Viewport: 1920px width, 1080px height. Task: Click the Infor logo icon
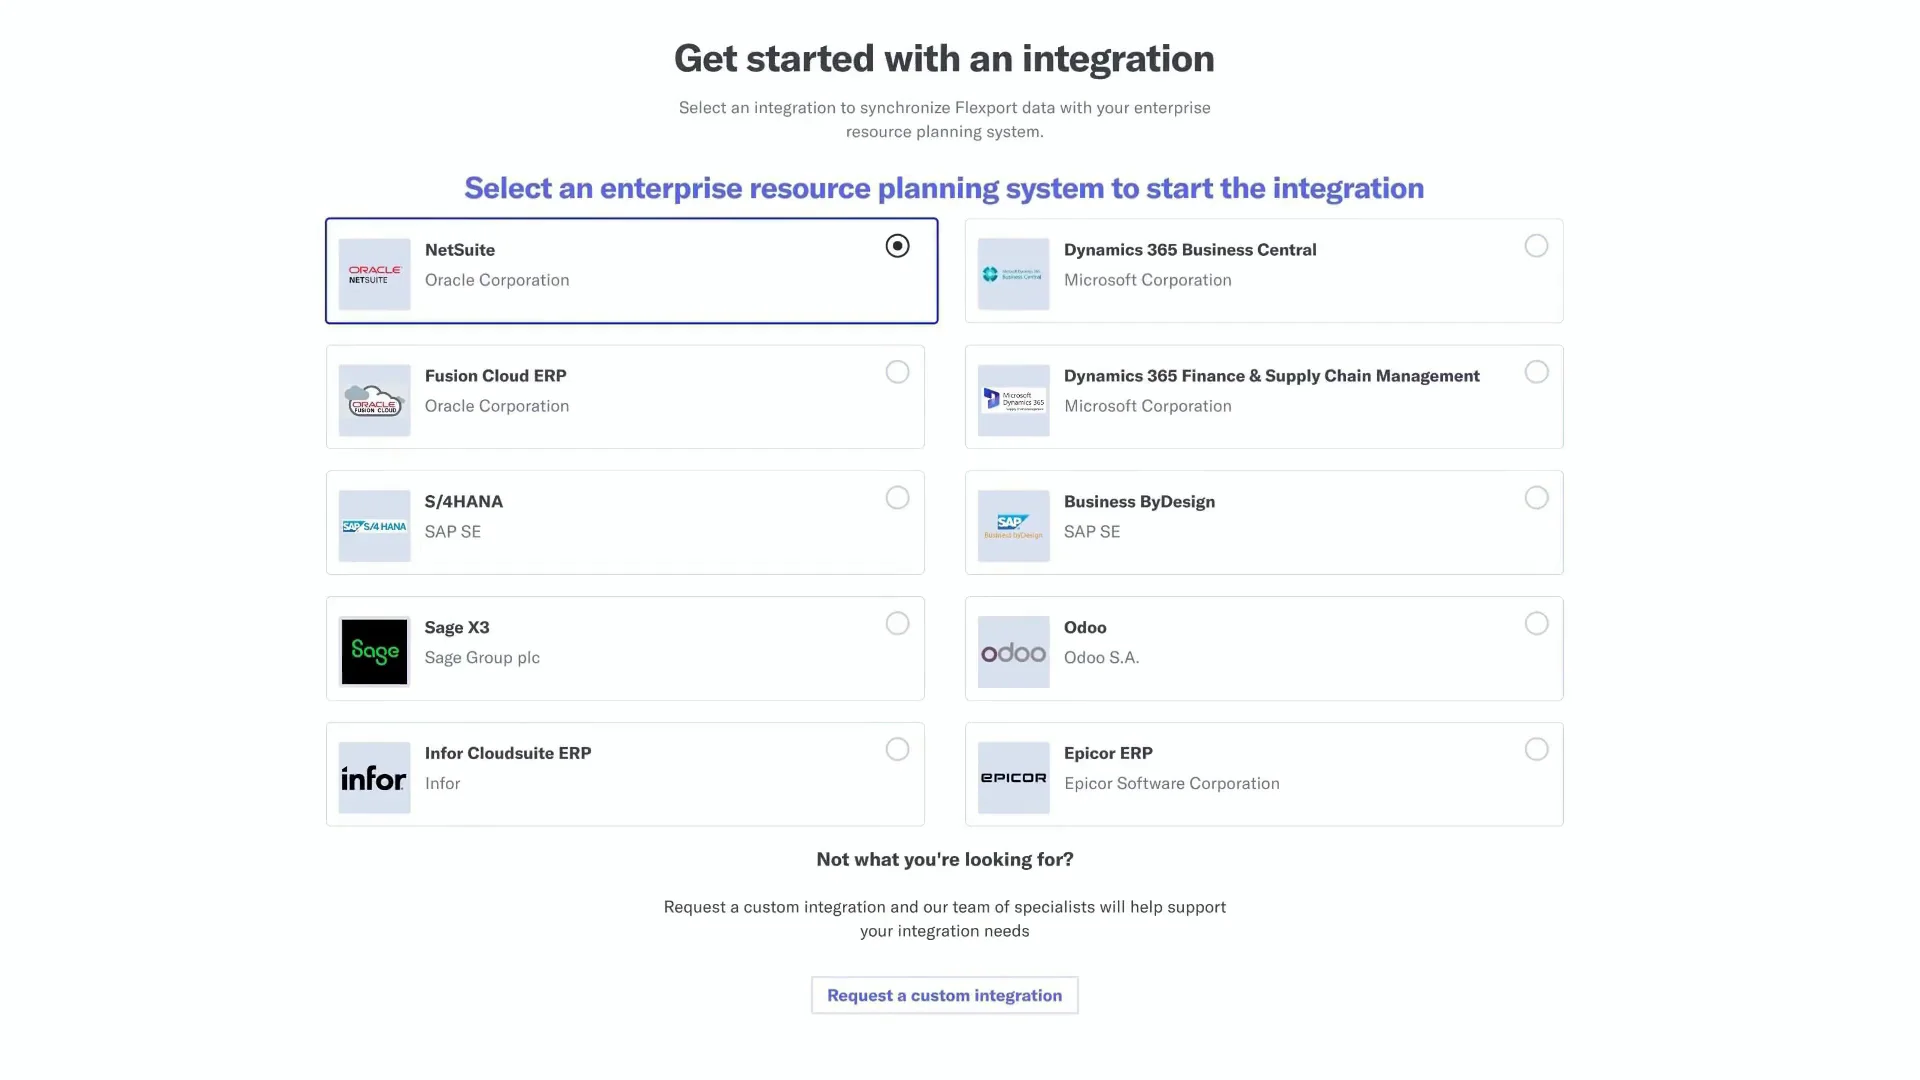[x=374, y=778]
